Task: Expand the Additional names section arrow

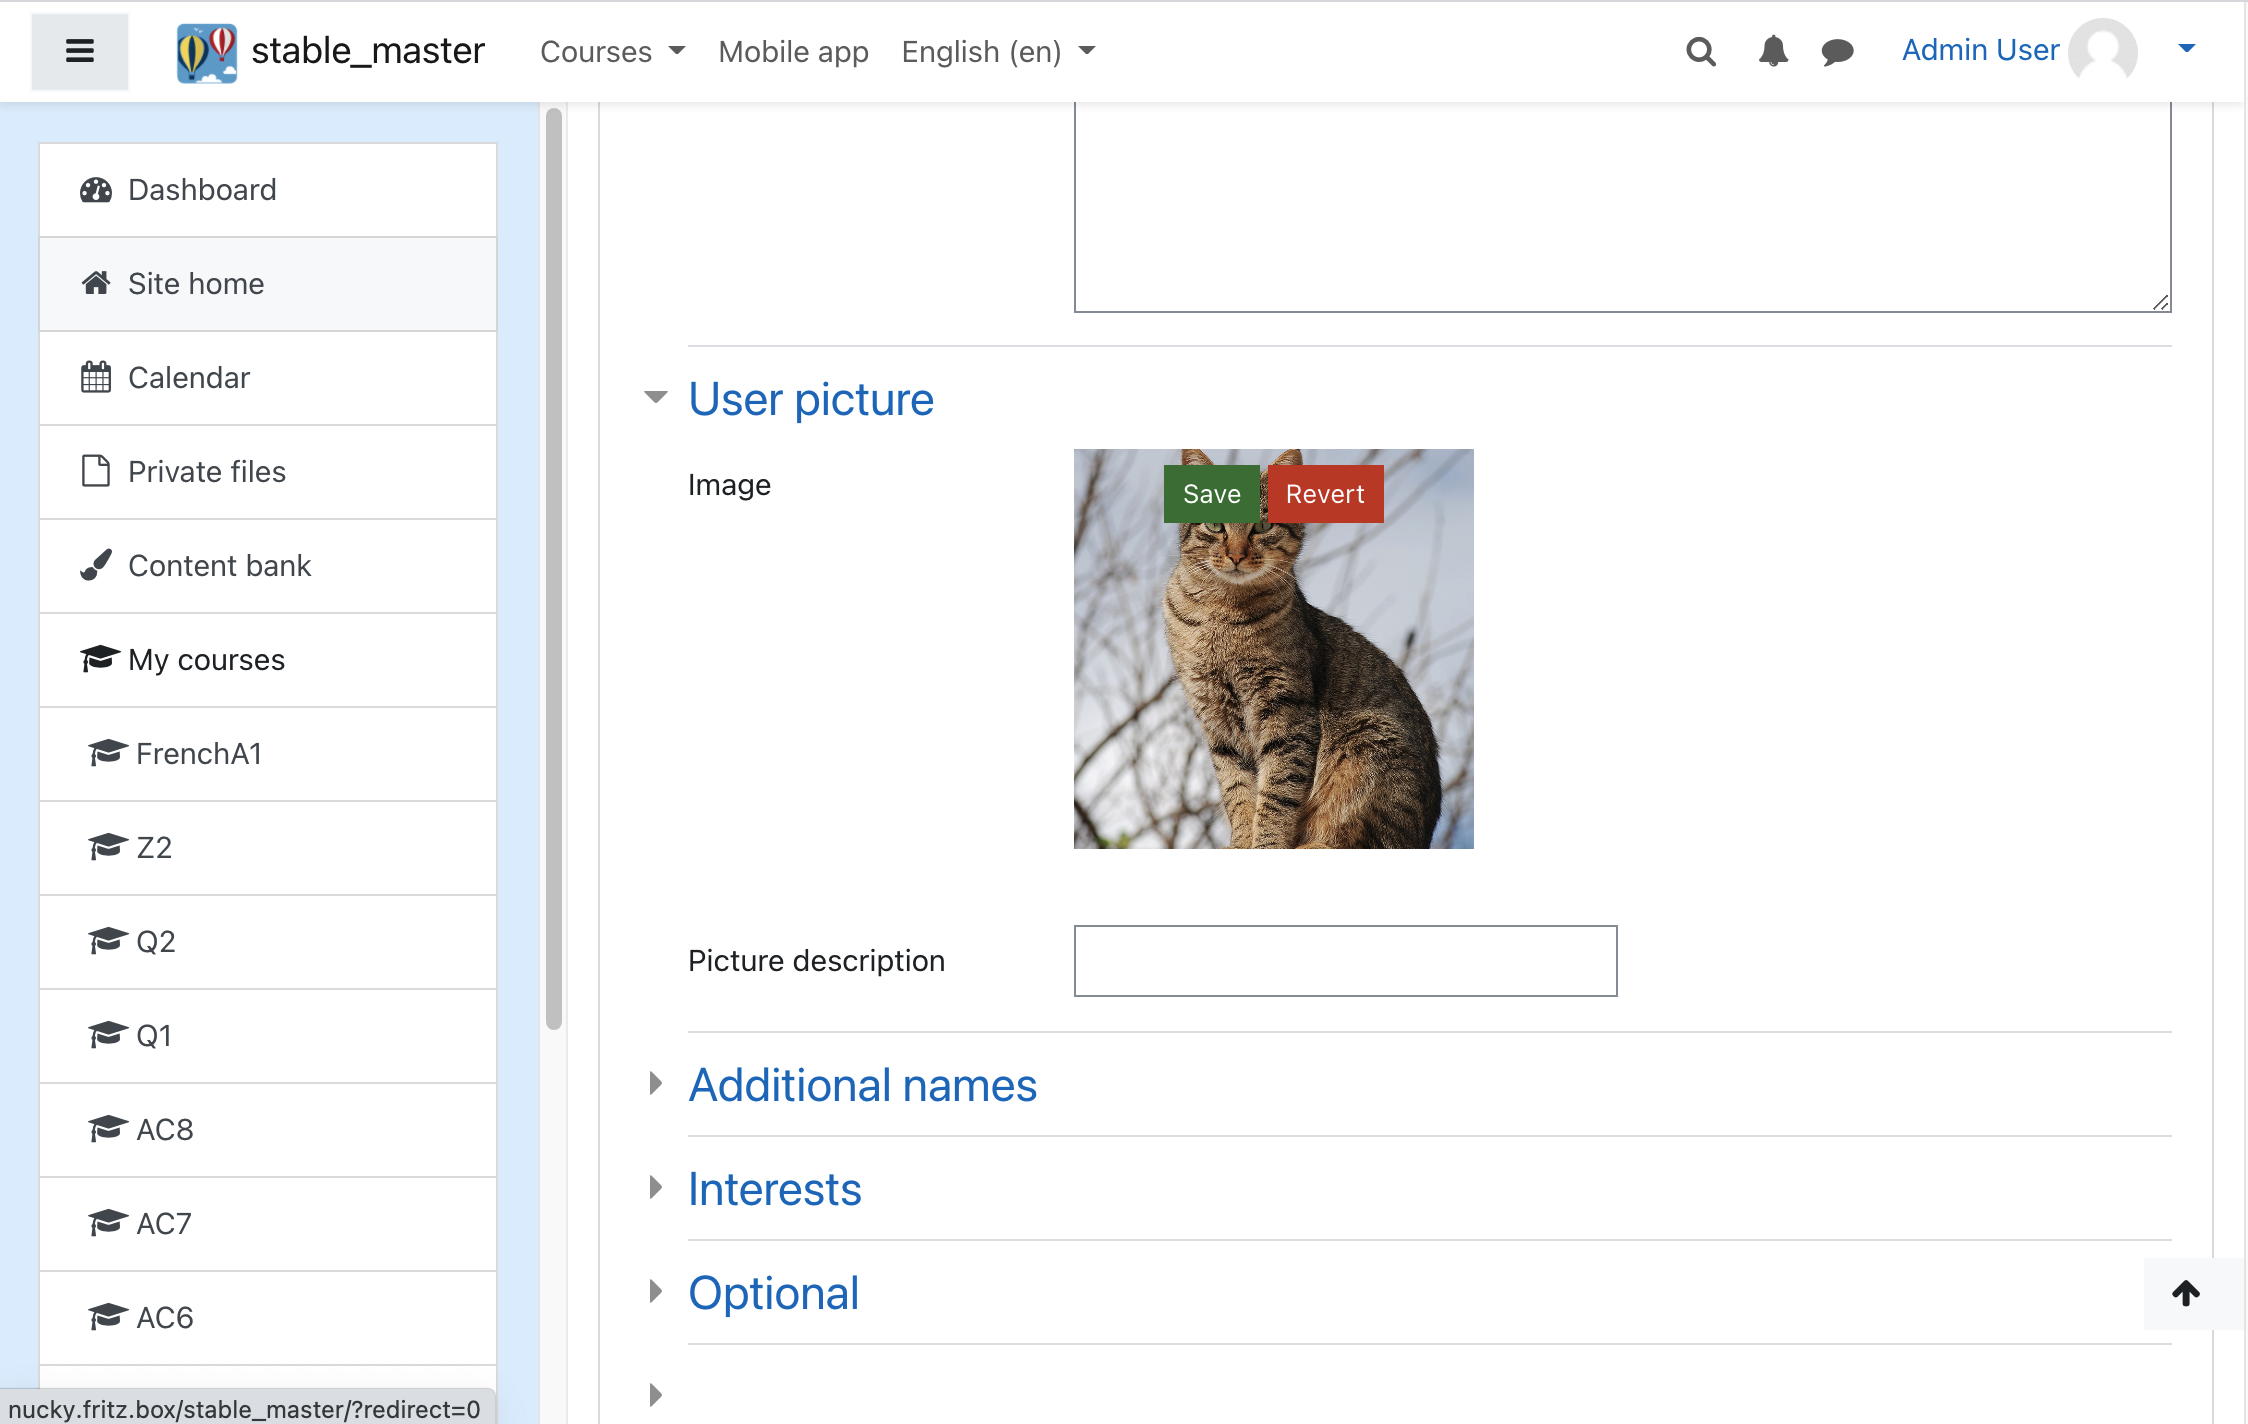Action: pyautogui.click(x=656, y=1083)
